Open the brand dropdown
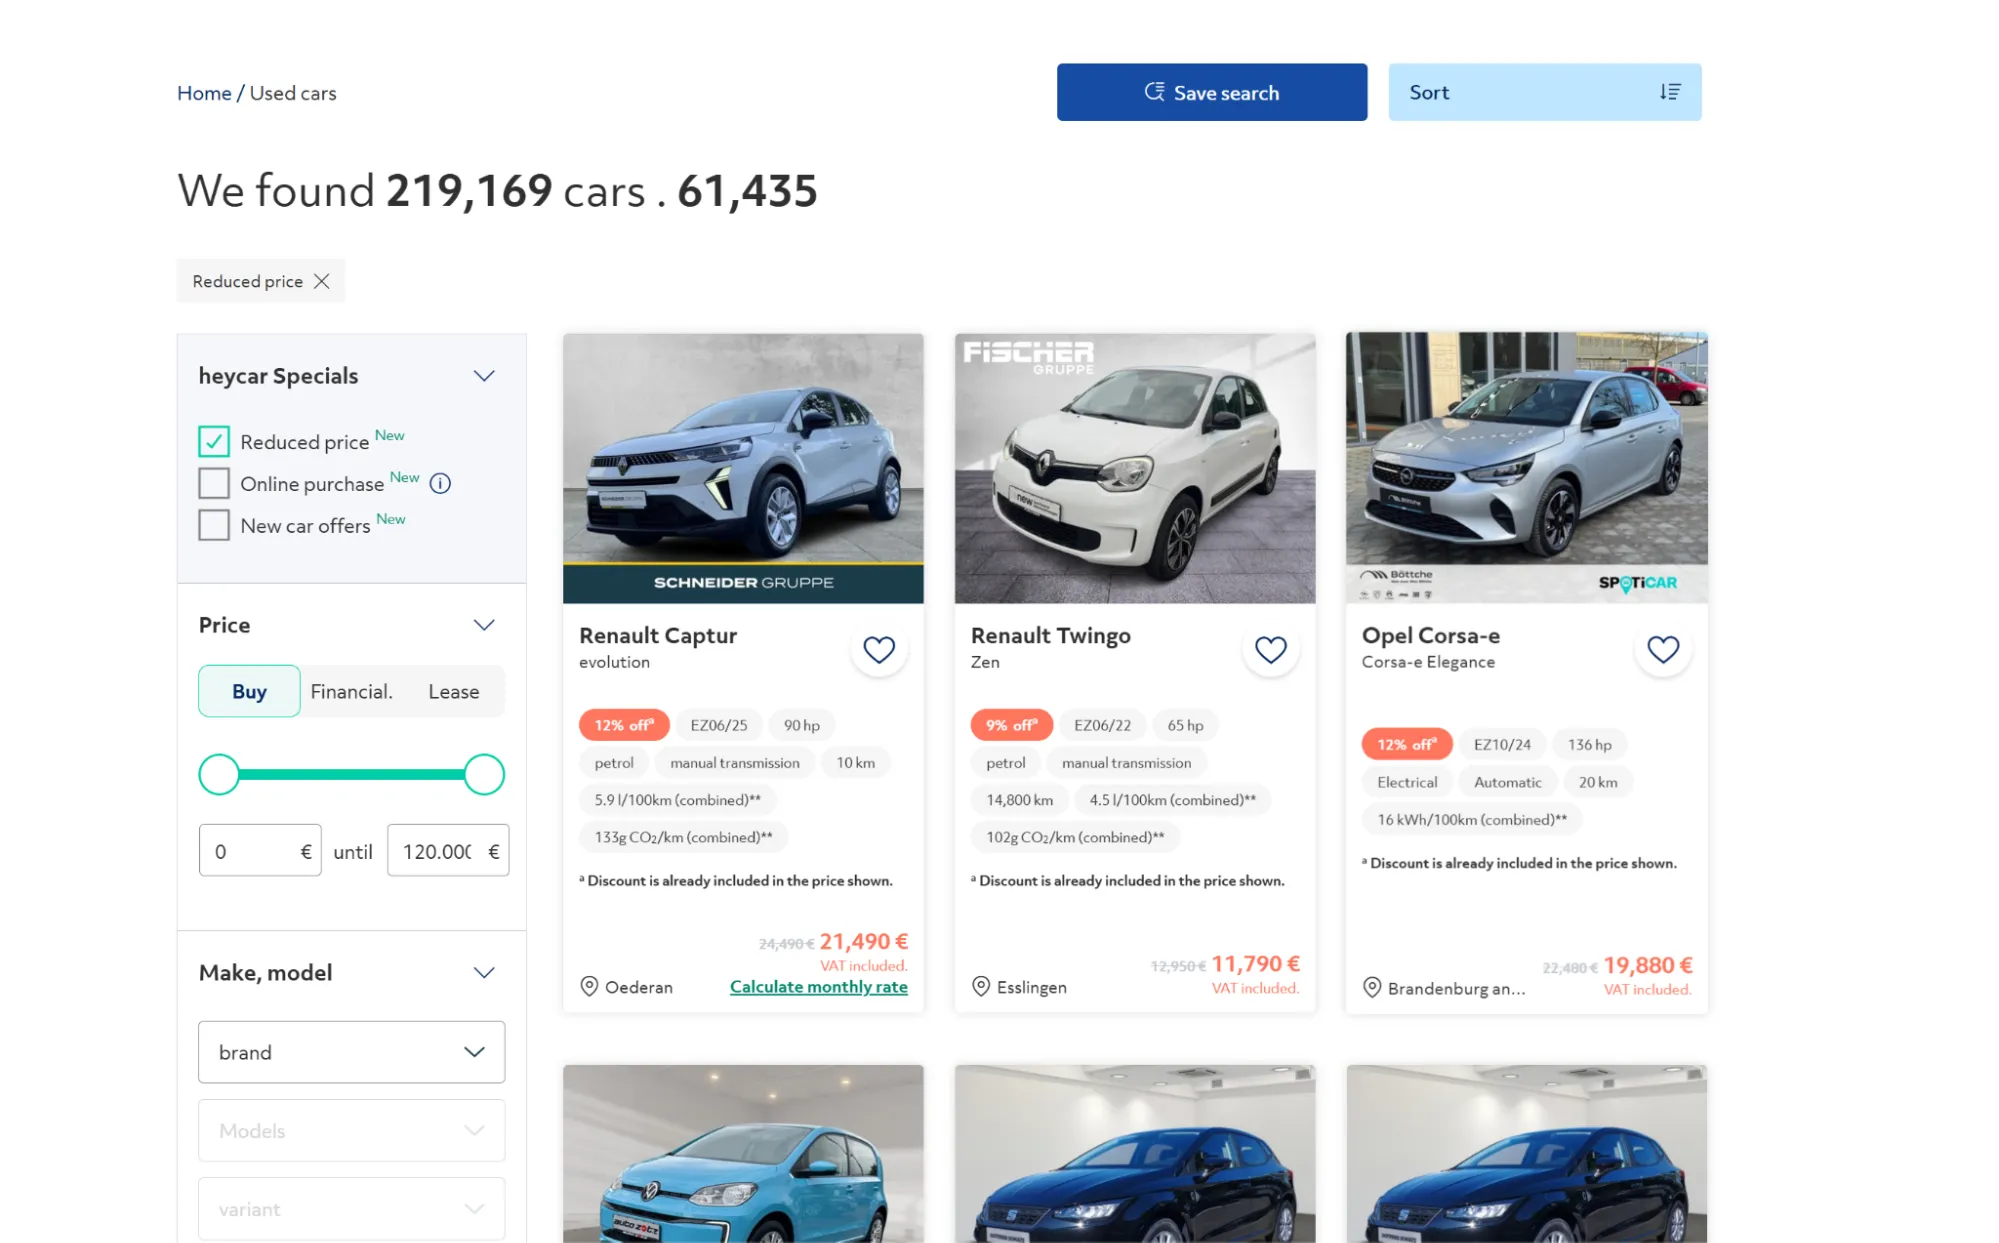Screen dimensions: 1999x1243 tap(351, 1052)
